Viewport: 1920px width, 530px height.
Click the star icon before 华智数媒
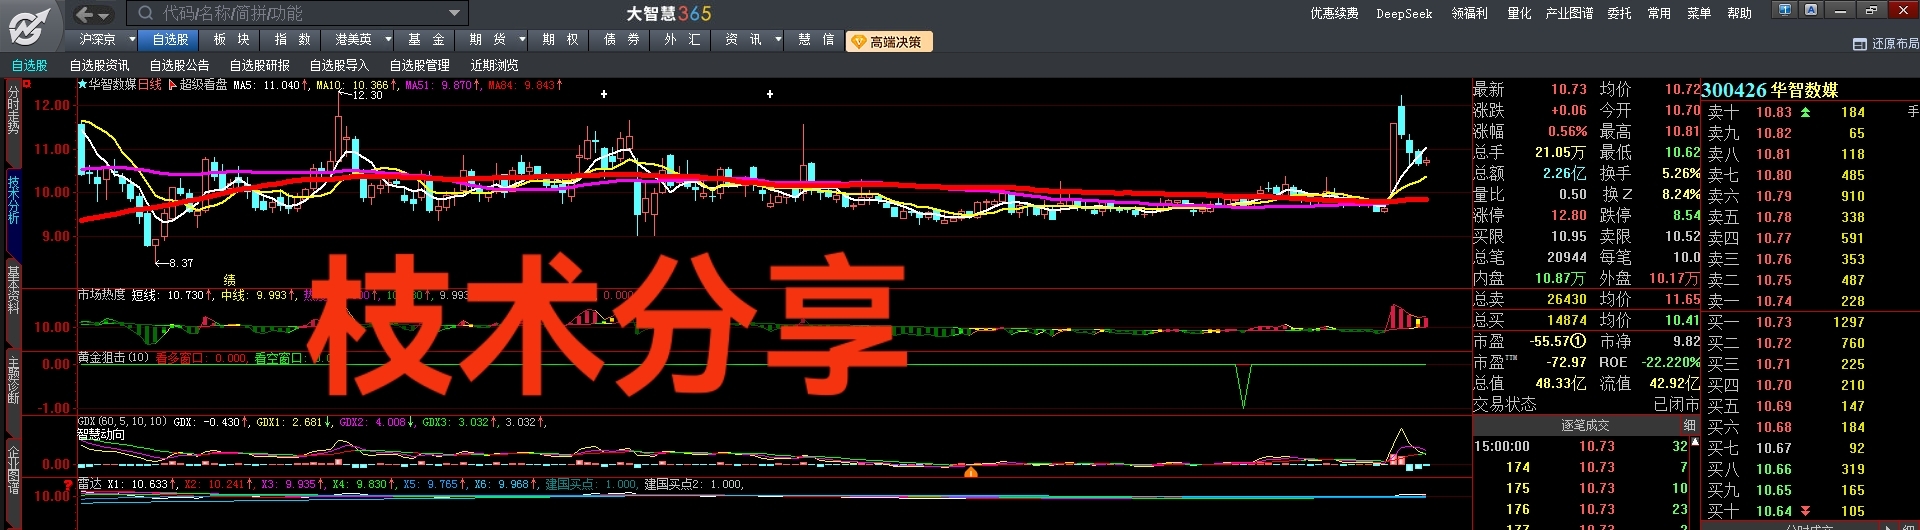[83, 85]
